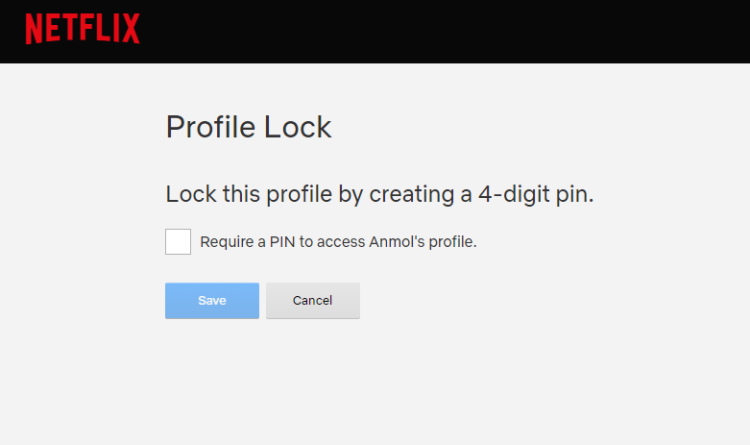Enable PIN requirement for Anmol's profile
Image resolution: width=750 pixels, height=445 pixels.
click(x=178, y=242)
